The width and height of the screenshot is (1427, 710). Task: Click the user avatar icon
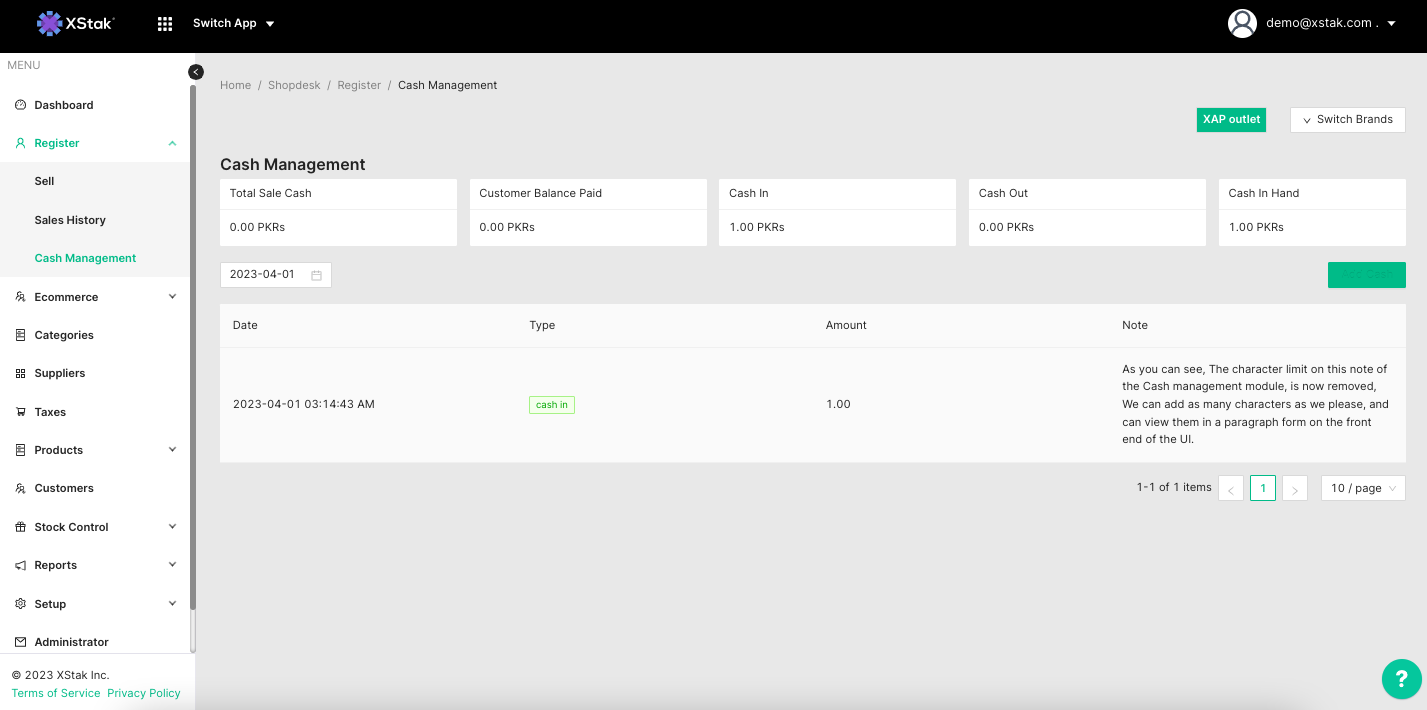[1242, 23]
